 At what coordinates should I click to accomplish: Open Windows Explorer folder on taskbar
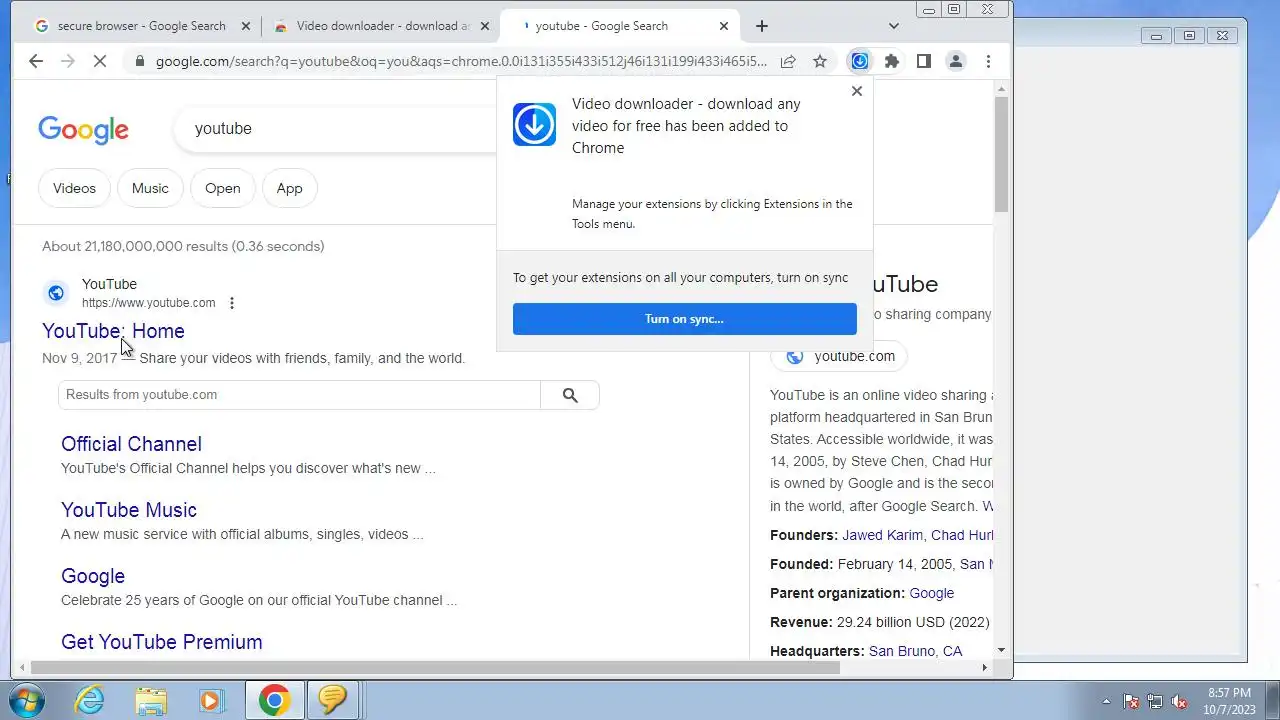(x=151, y=700)
